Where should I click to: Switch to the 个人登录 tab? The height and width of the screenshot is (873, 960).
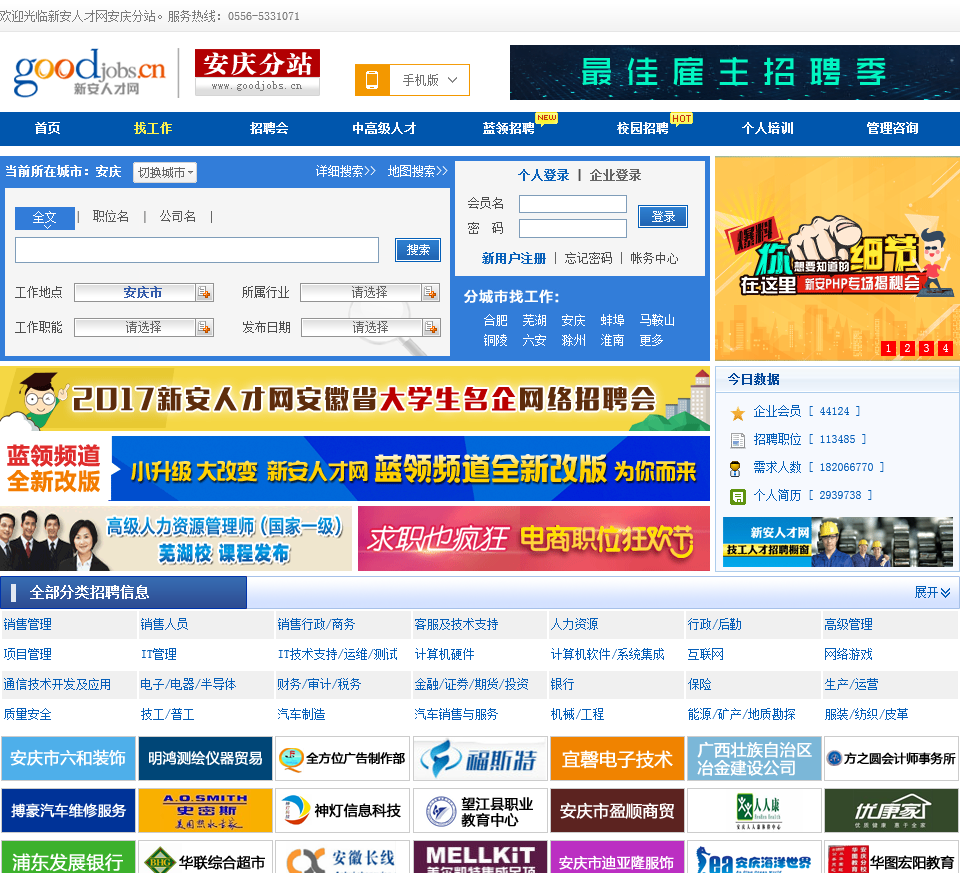[543, 176]
